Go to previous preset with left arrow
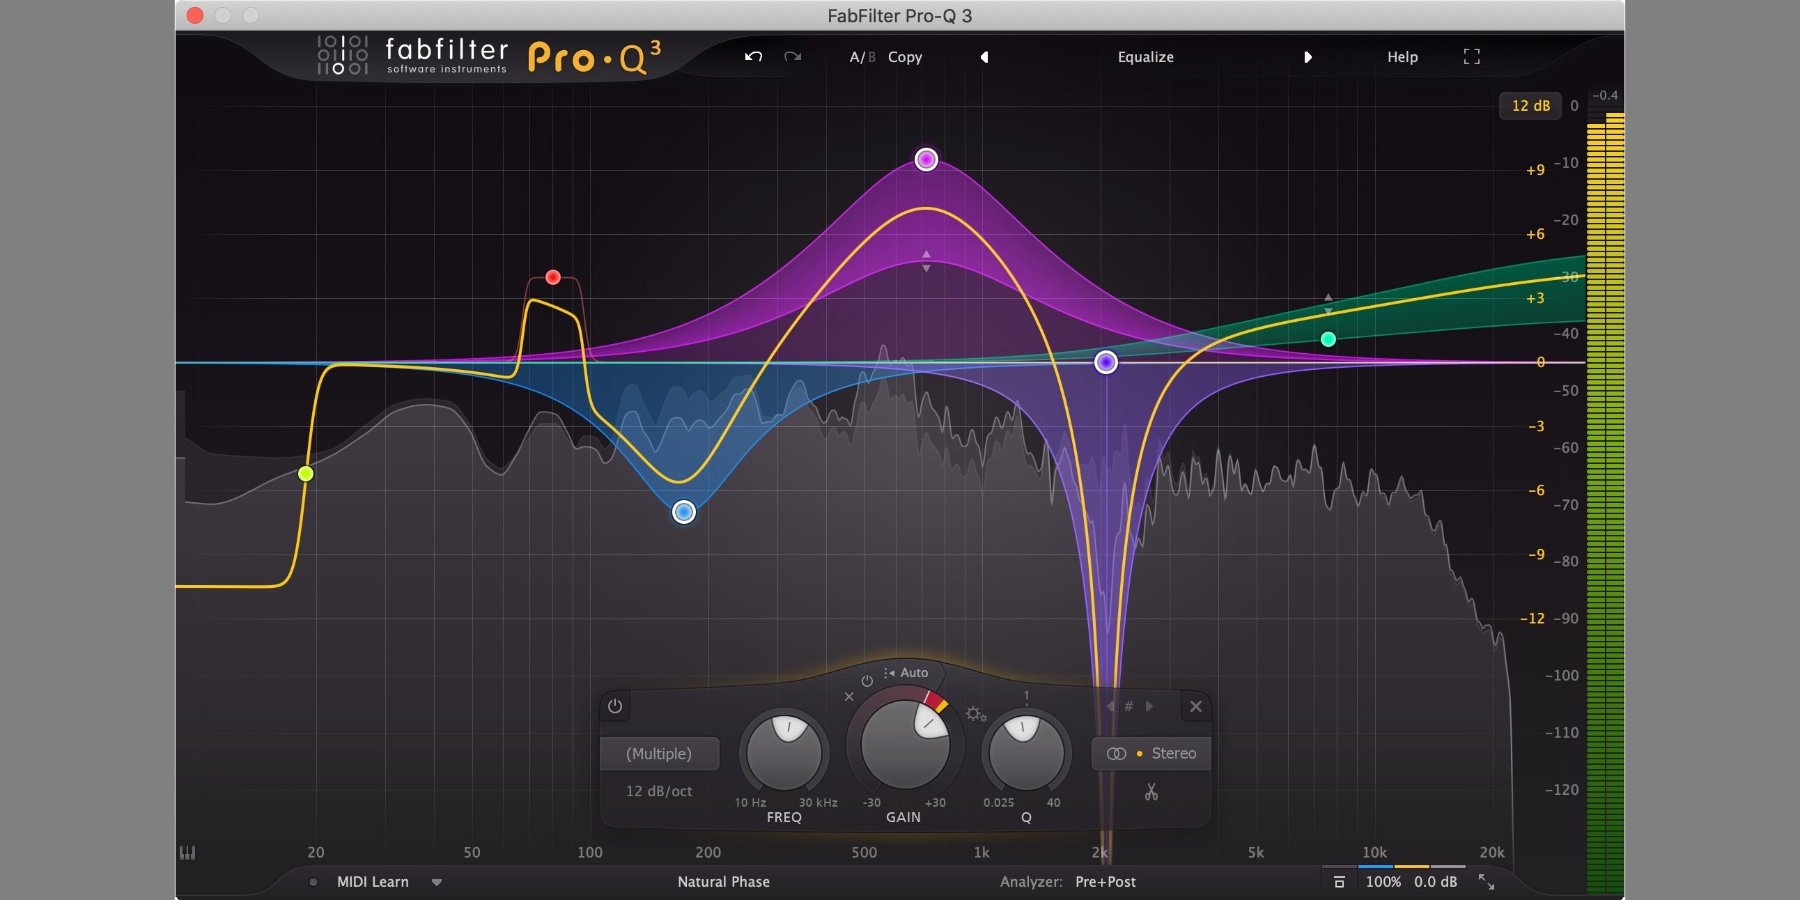Image resolution: width=1800 pixels, height=900 pixels. [x=984, y=57]
